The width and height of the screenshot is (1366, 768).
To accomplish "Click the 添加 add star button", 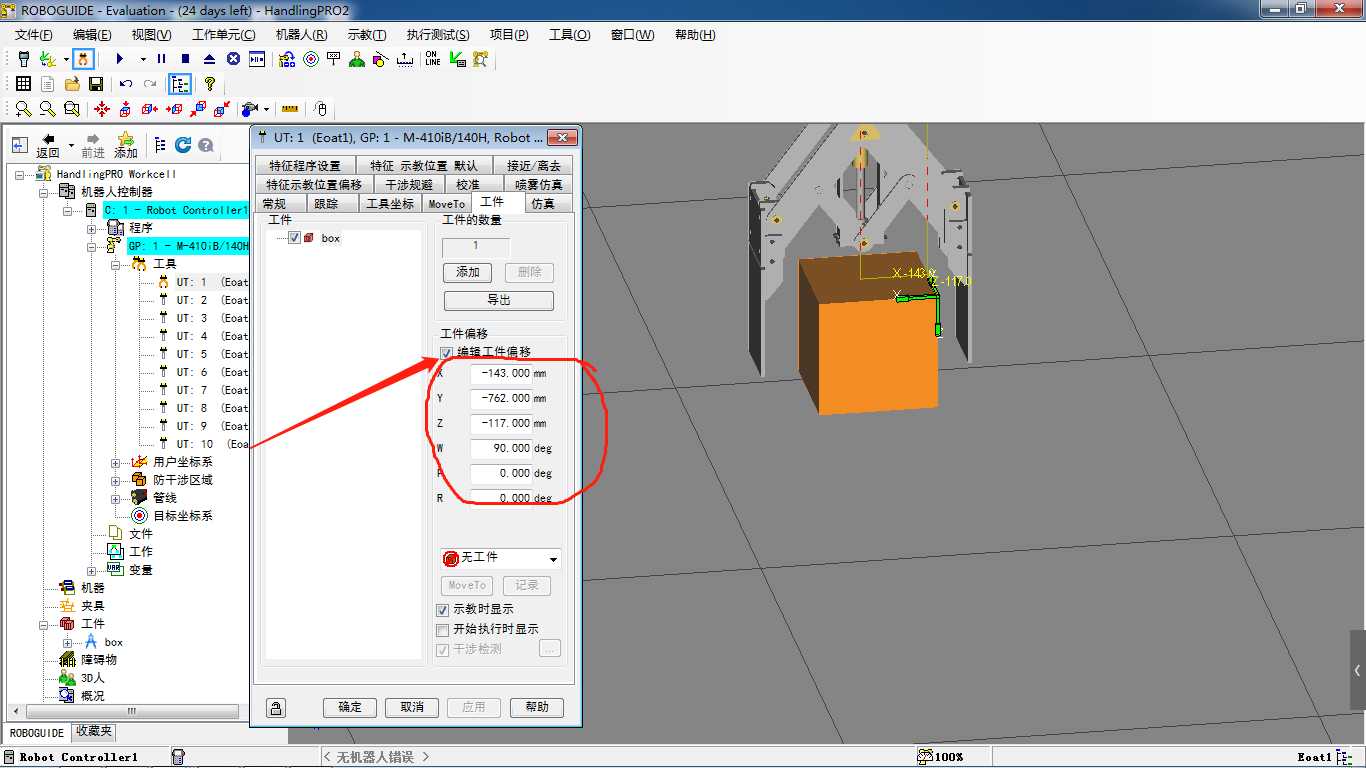I will (126, 145).
